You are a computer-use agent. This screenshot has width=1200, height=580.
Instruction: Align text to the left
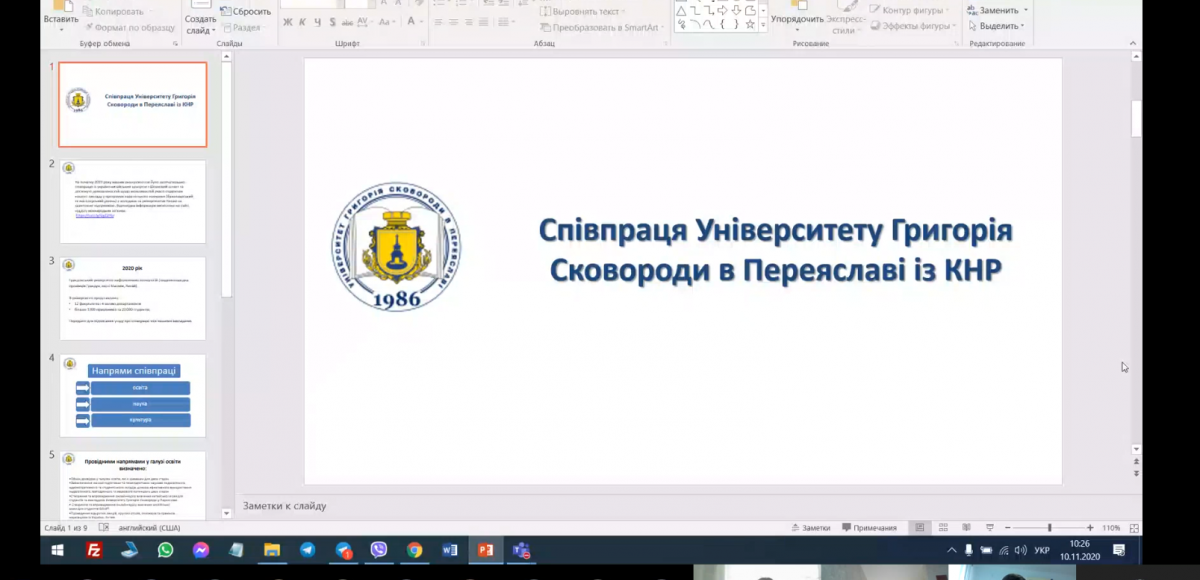coord(438,22)
